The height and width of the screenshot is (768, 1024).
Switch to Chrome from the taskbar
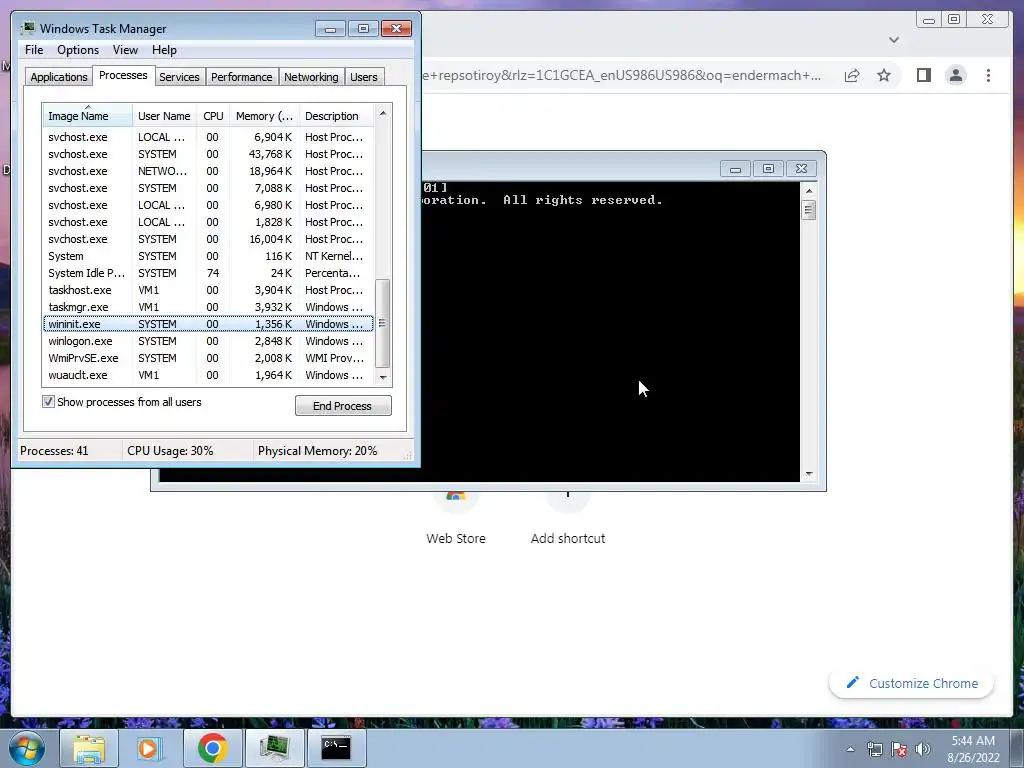tap(212, 748)
